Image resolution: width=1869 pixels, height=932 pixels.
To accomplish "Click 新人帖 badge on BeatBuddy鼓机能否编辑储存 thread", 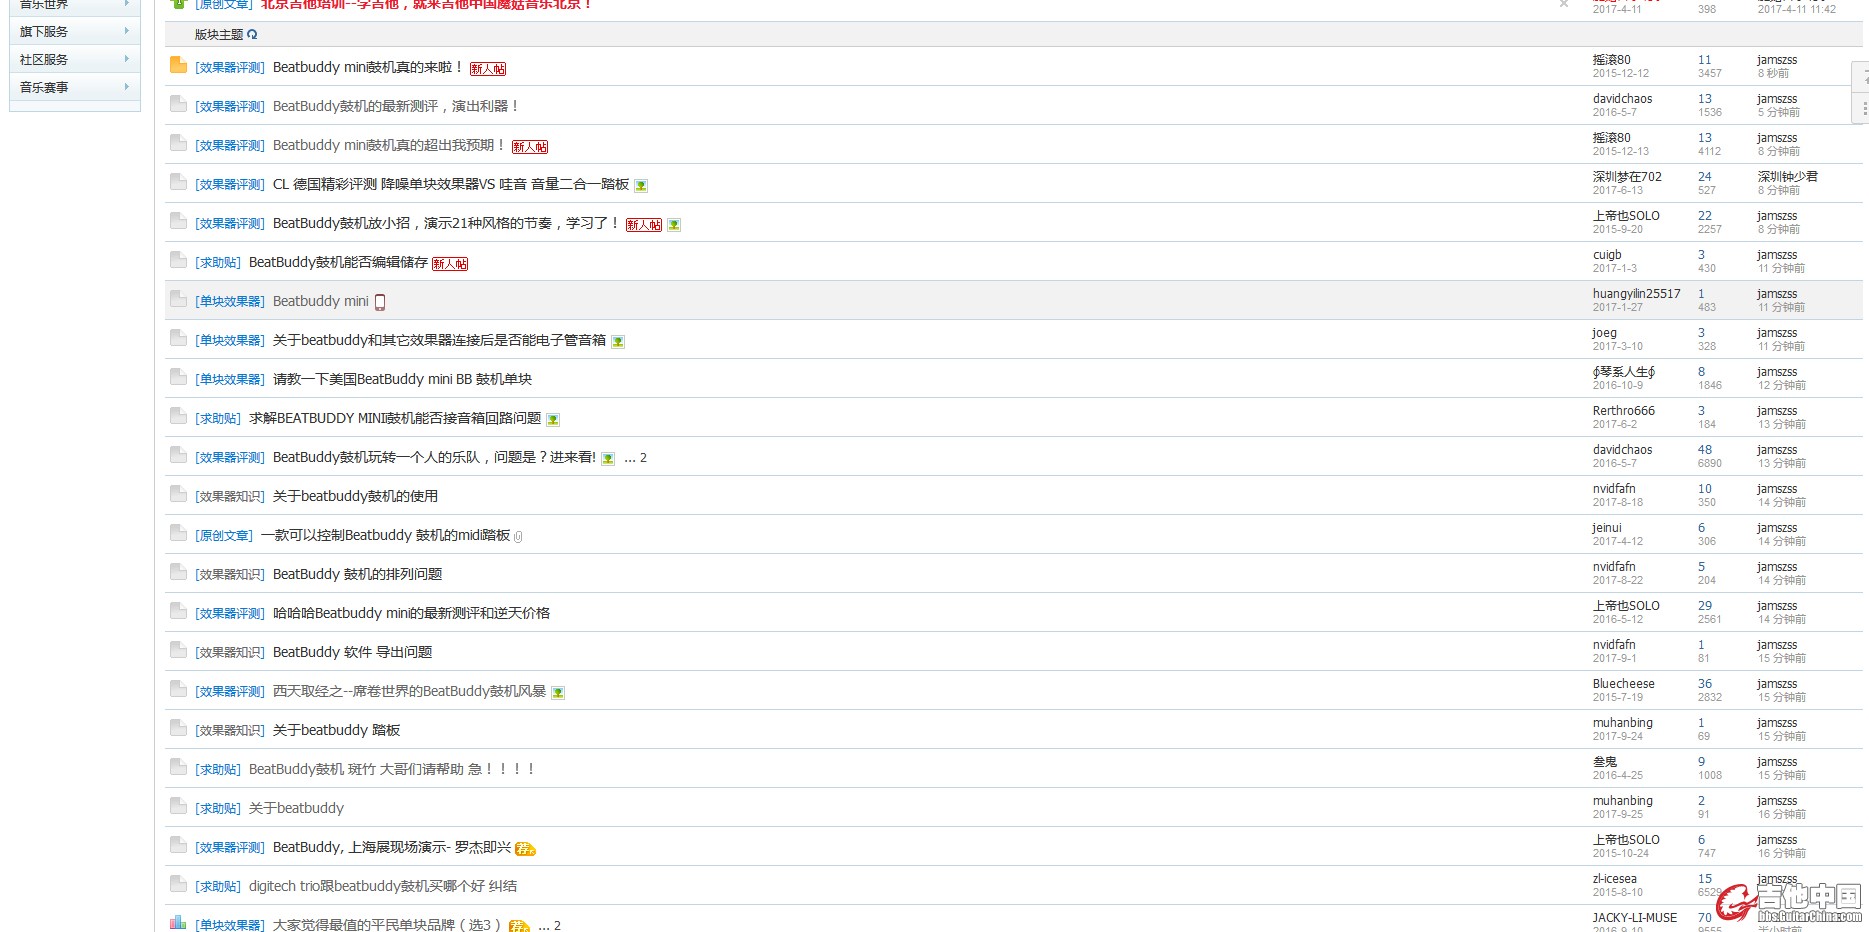I will (x=450, y=264).
